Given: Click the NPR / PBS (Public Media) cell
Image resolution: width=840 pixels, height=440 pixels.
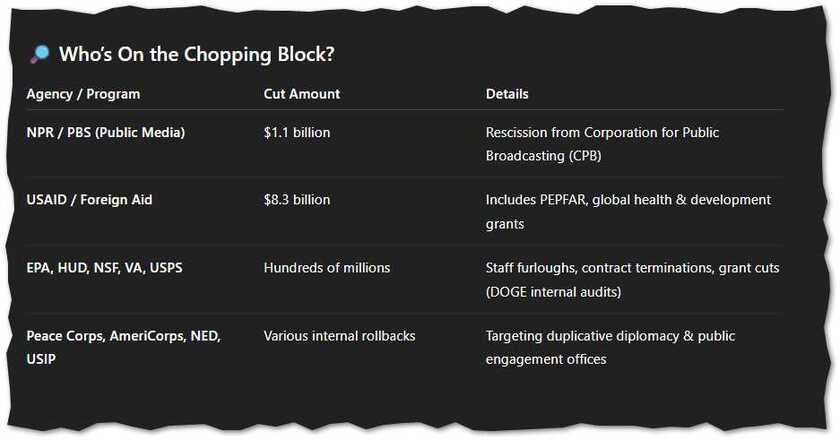Looking at the screenshot, I should pos(106,132).
